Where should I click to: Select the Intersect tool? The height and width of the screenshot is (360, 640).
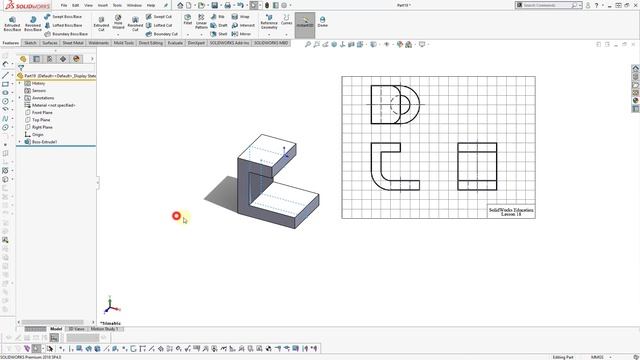243,25
